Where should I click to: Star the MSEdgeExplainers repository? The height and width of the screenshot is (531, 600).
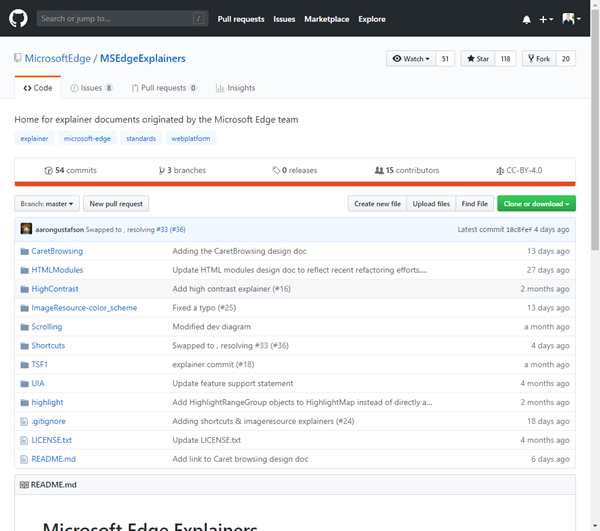click(x=476, y=59)
